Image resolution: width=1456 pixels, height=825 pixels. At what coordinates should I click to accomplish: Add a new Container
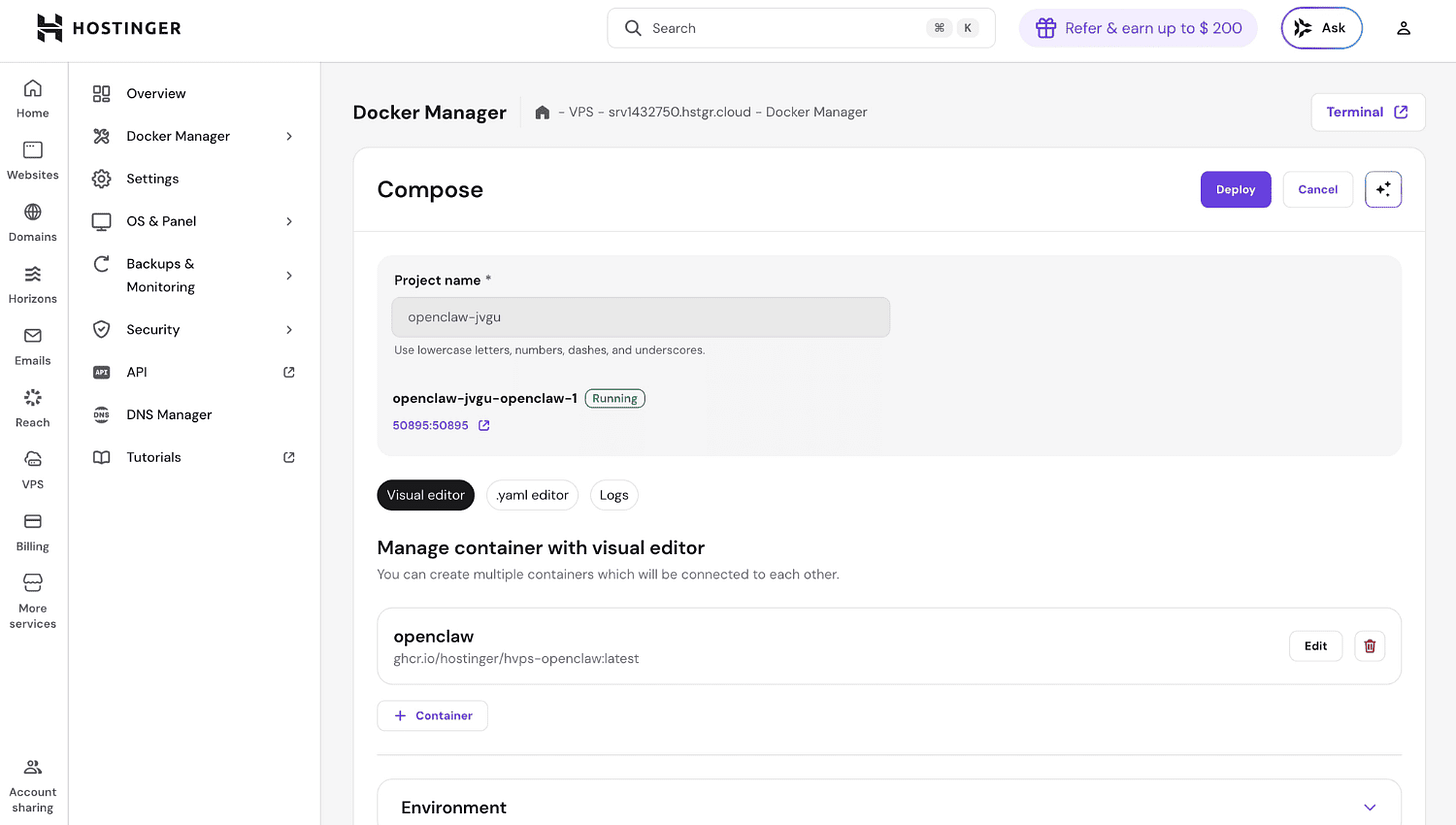[x=432, y=716]
